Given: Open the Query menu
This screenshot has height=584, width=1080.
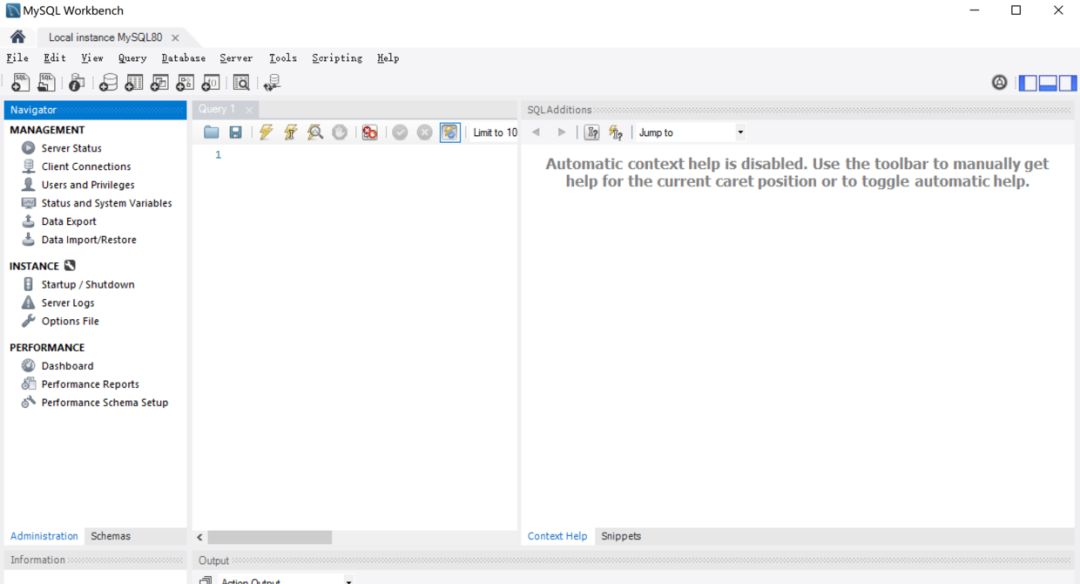Looking at the screenshot, I should click(x=132, y=58).
